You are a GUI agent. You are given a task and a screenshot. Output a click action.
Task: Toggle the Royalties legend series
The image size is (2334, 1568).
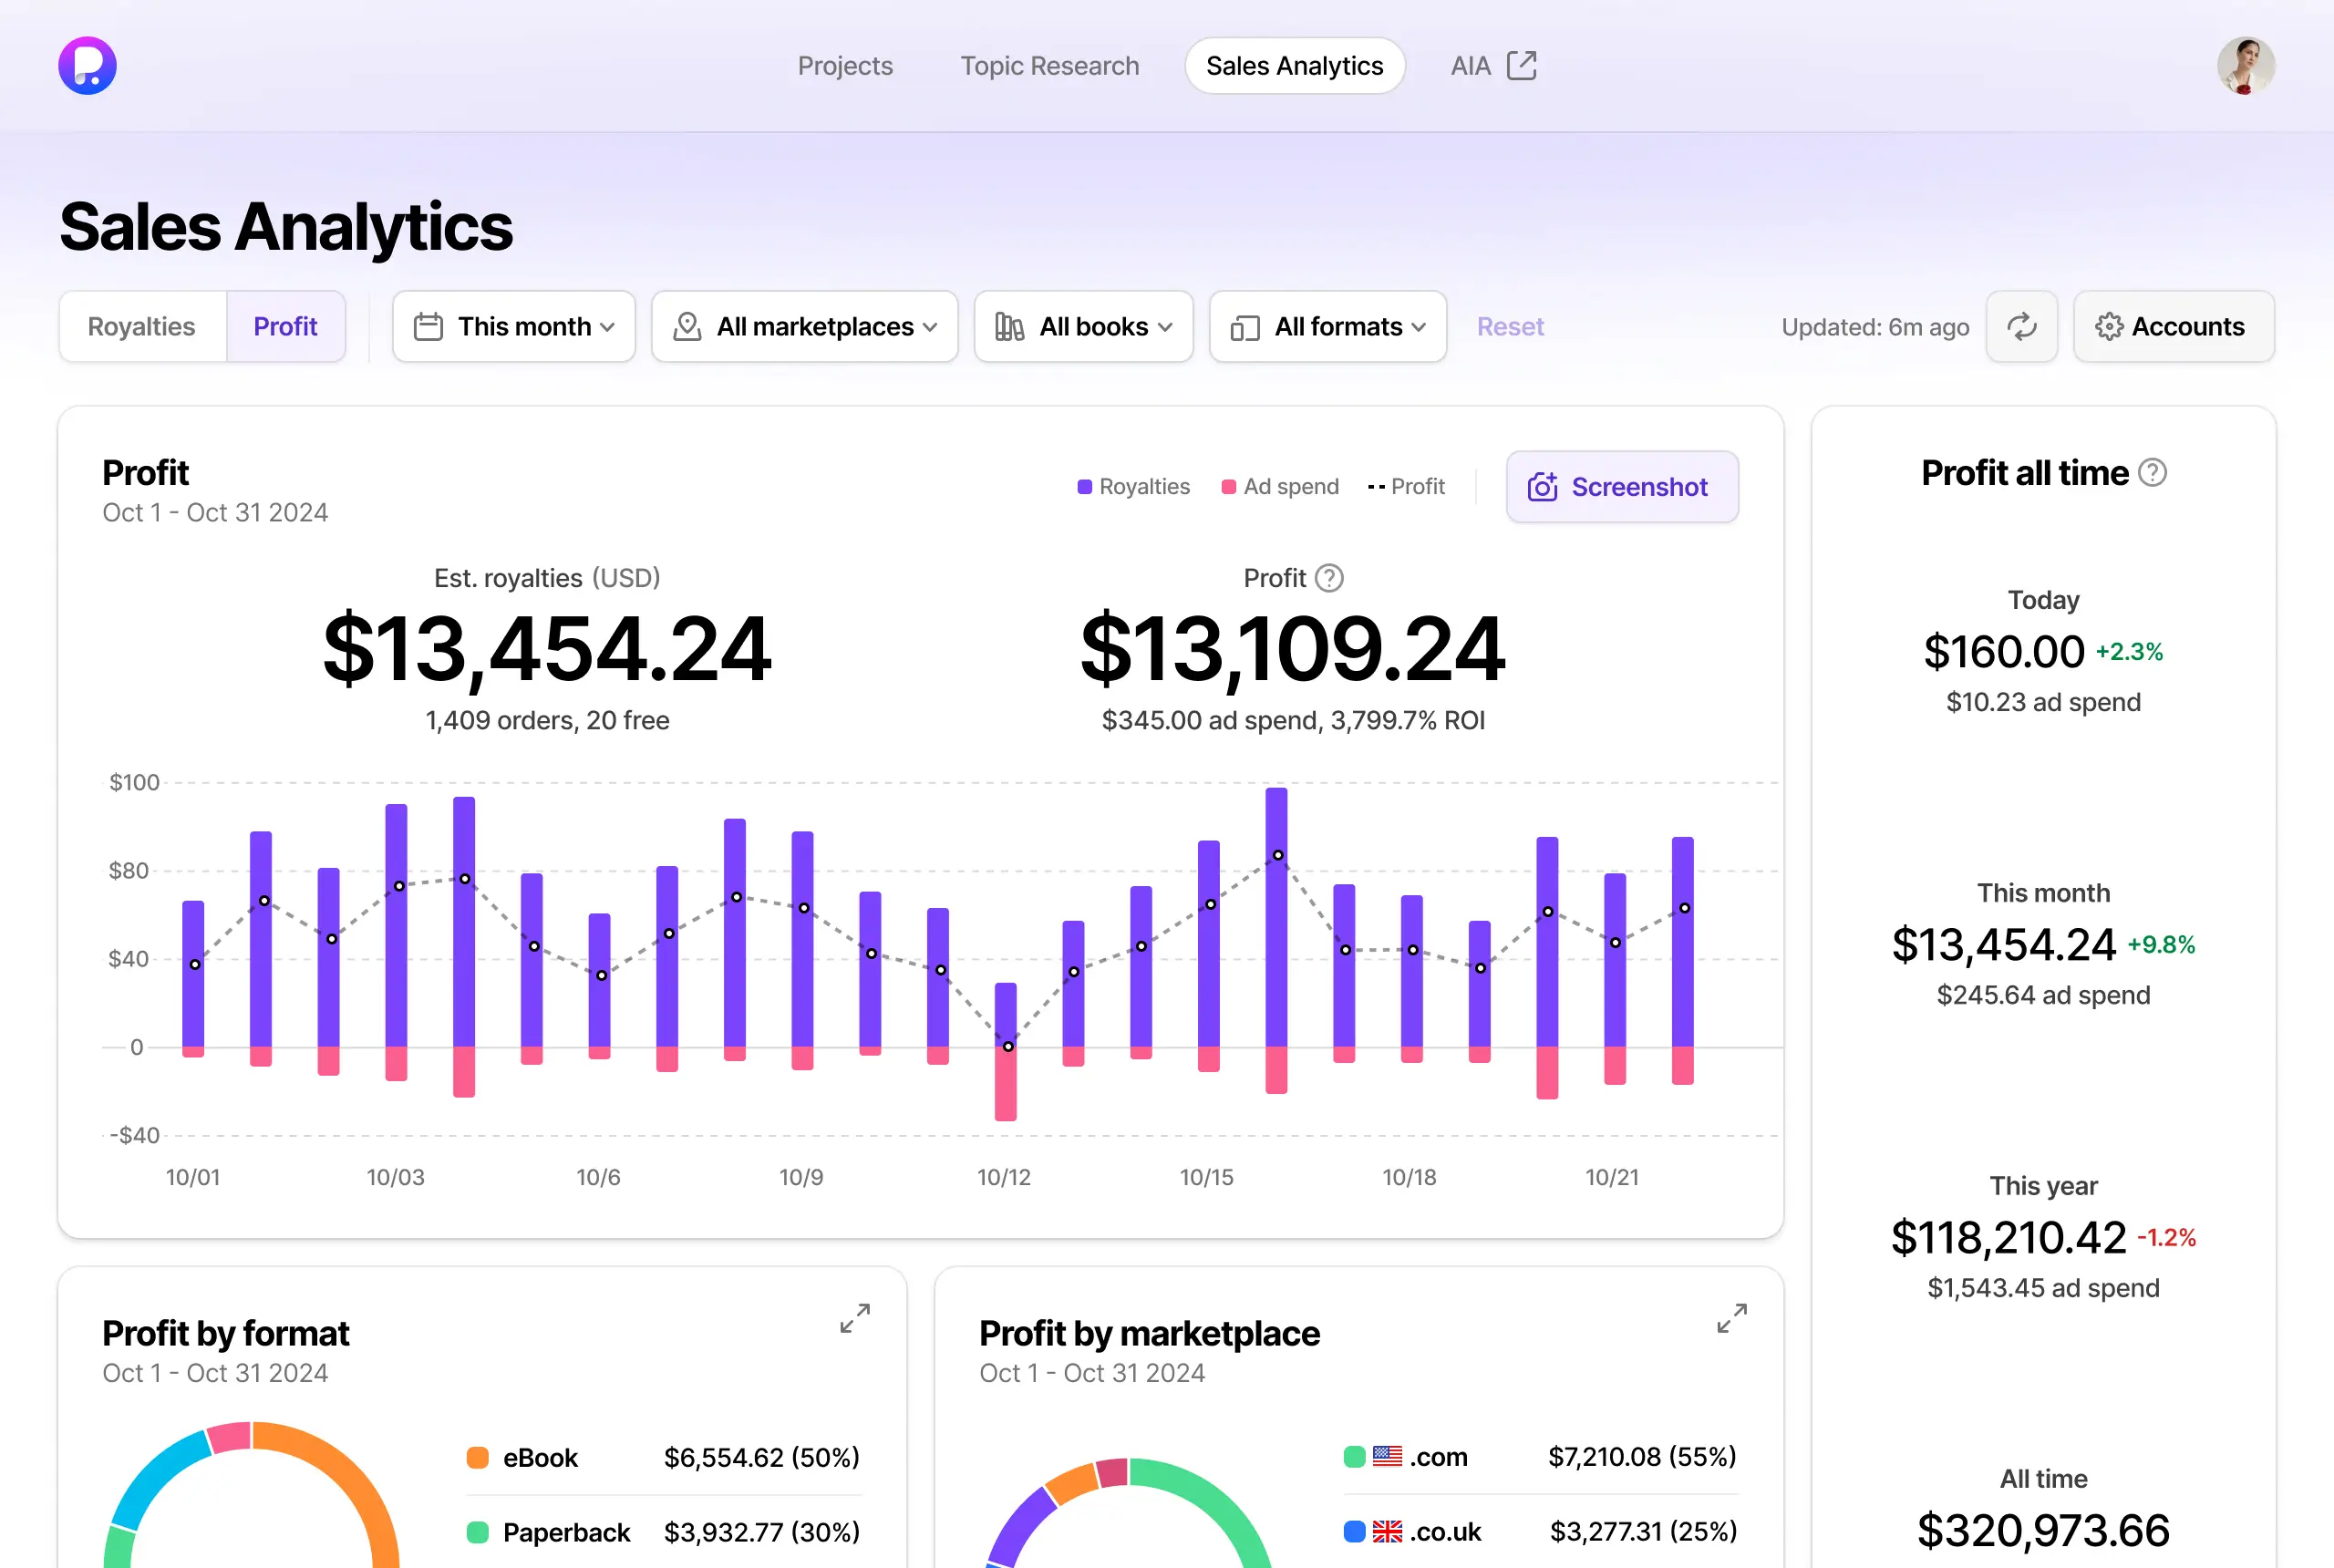(1133, 487)
